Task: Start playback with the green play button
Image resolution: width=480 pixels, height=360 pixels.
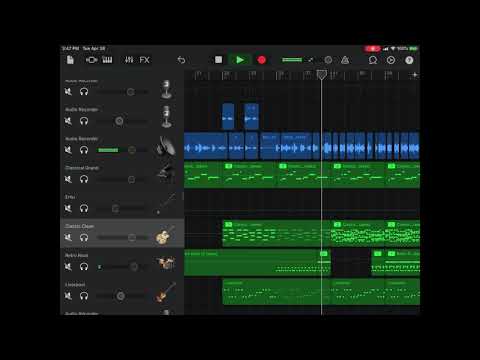Action: pyautogui.click(x=240, y=60)
